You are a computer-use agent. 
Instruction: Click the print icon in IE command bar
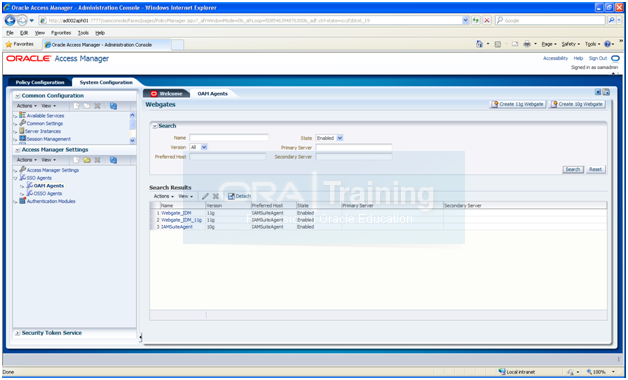click(x=527, y=44)
